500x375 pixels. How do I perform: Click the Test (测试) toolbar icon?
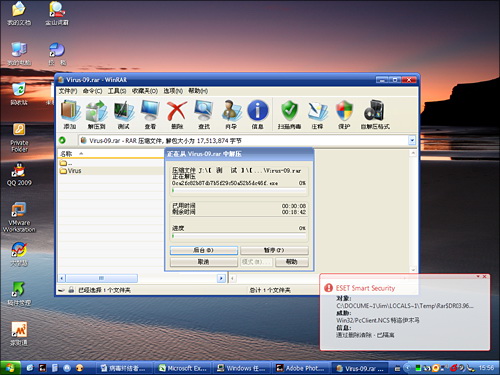124,114
